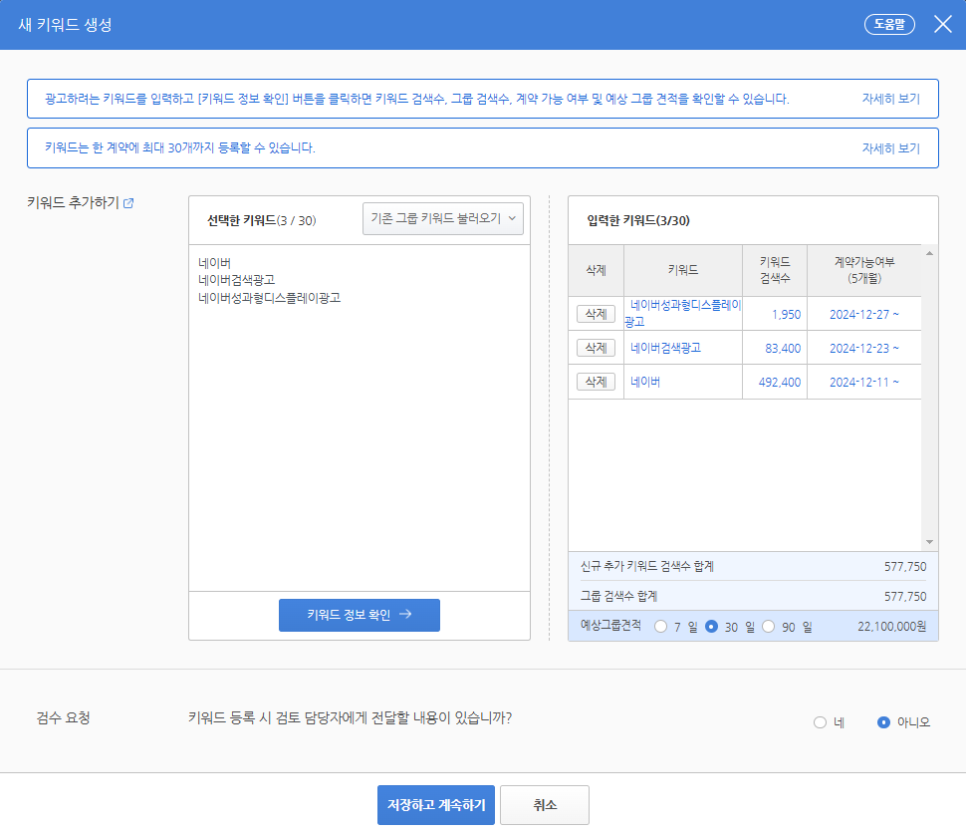
Task: Close the 새 키워드 생성 dialog
Action: [943, 25]
